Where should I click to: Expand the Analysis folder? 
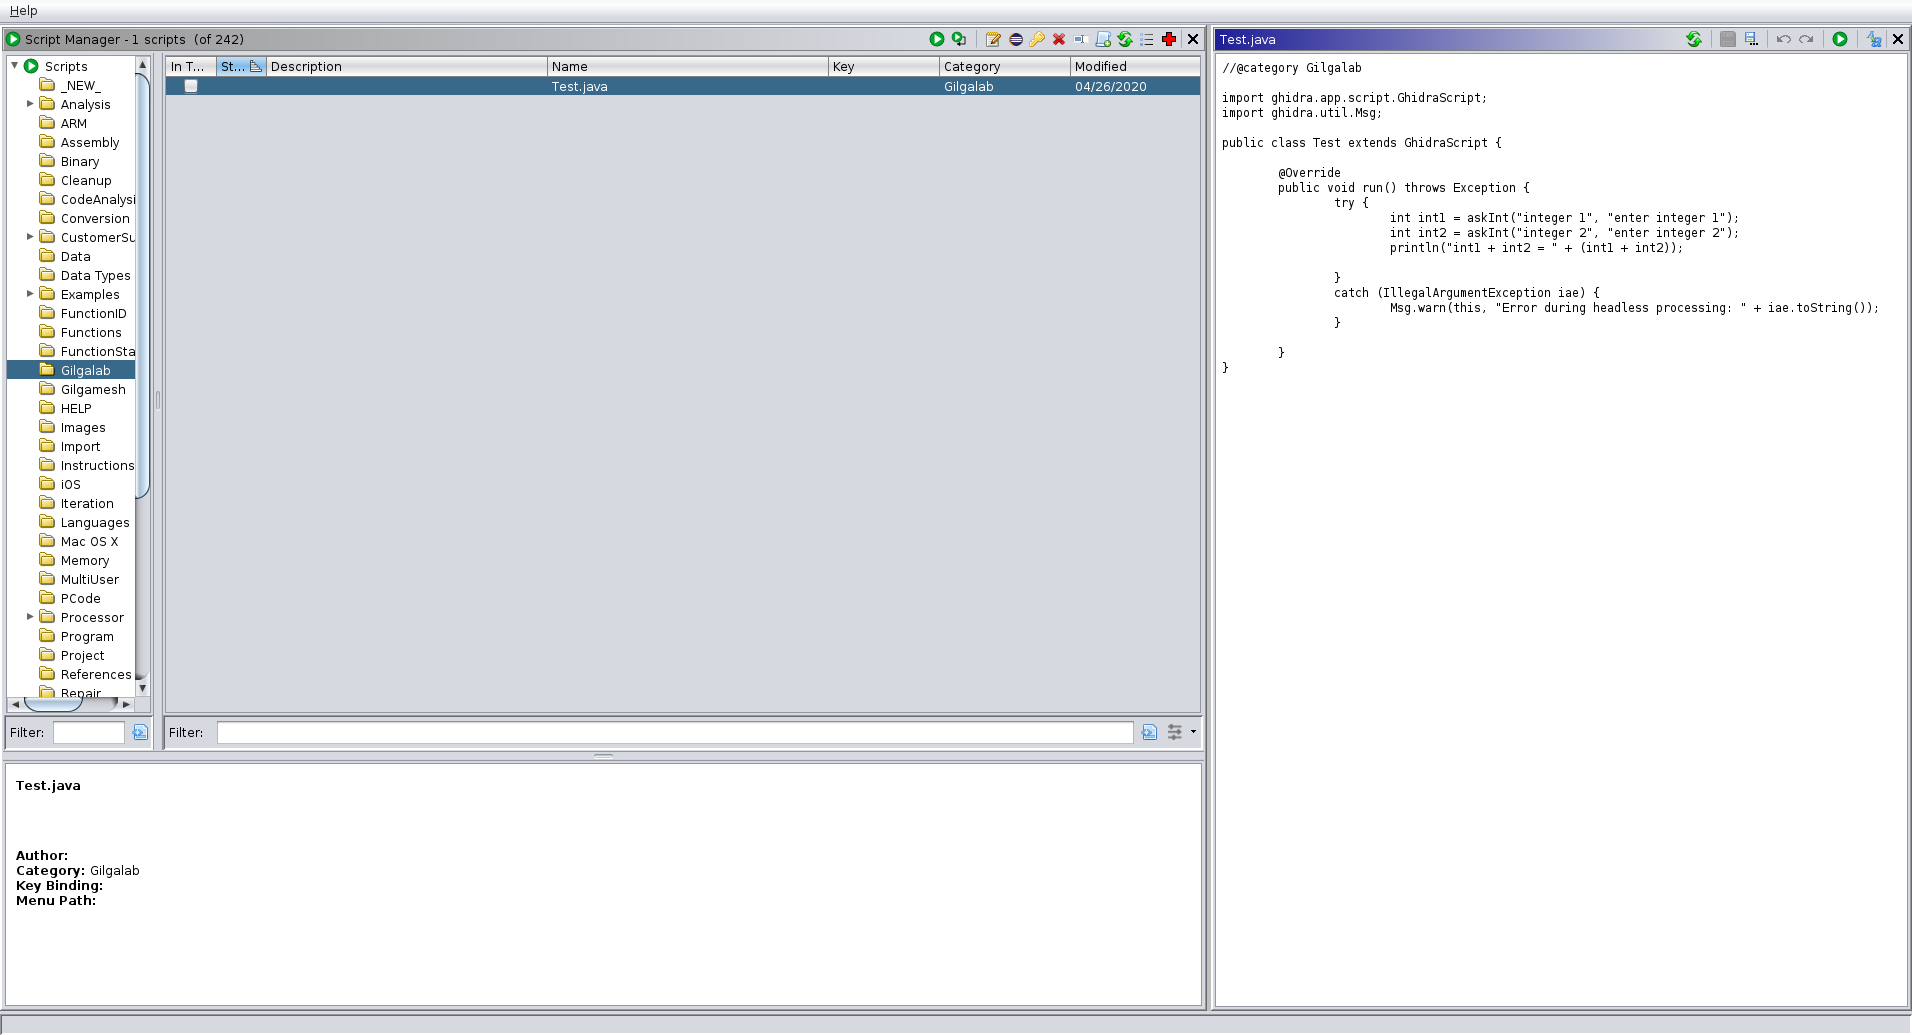(x=30, y=104)
